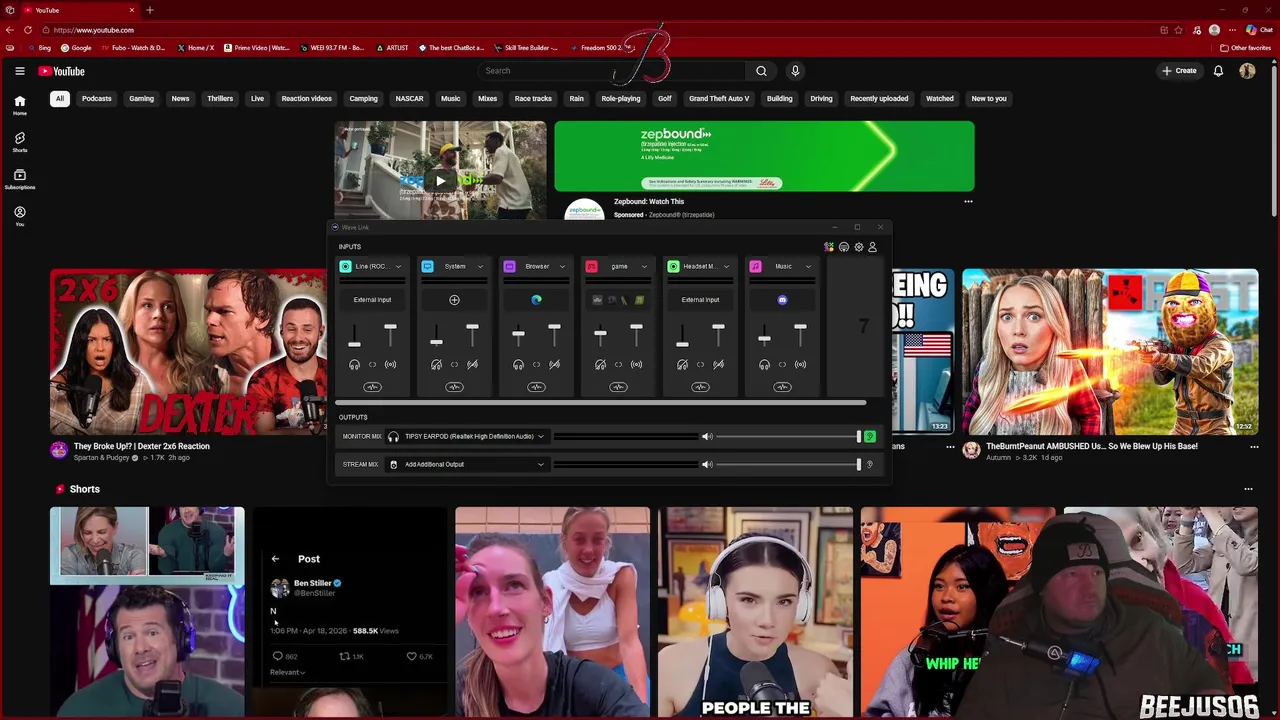
Task: Click the Browser channel monitor fader
Action: click(x=518, y=335)
